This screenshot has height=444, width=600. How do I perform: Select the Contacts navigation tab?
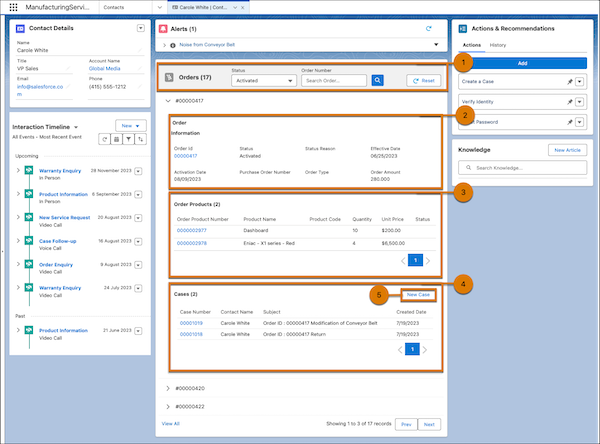(114, 7)
